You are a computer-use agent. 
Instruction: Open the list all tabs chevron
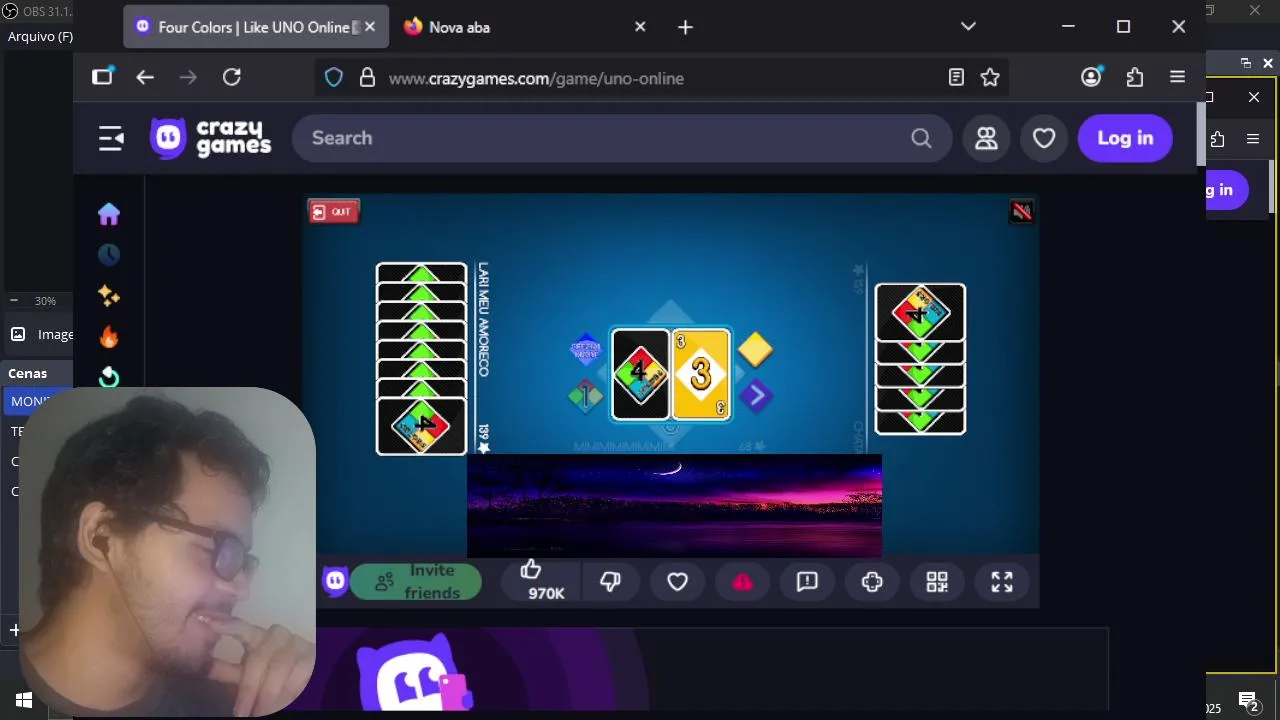coord(968,27)
